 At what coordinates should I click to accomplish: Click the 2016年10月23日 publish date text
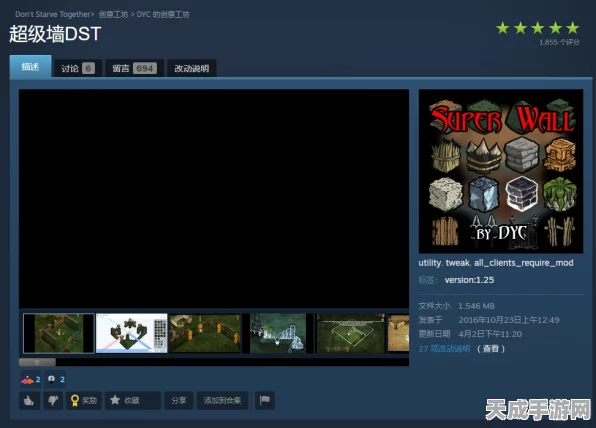509,320
